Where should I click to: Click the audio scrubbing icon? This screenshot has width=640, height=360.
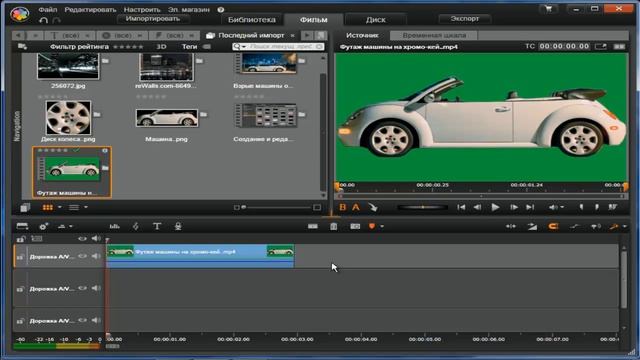pyautogui.click(x=596, y=226)
